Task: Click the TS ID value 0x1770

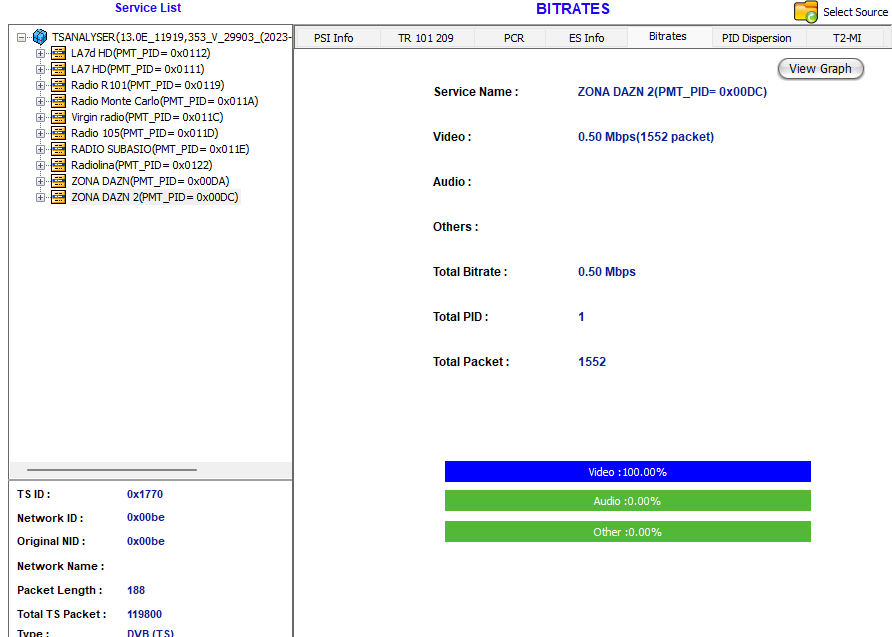Action: tap(144, 494)
